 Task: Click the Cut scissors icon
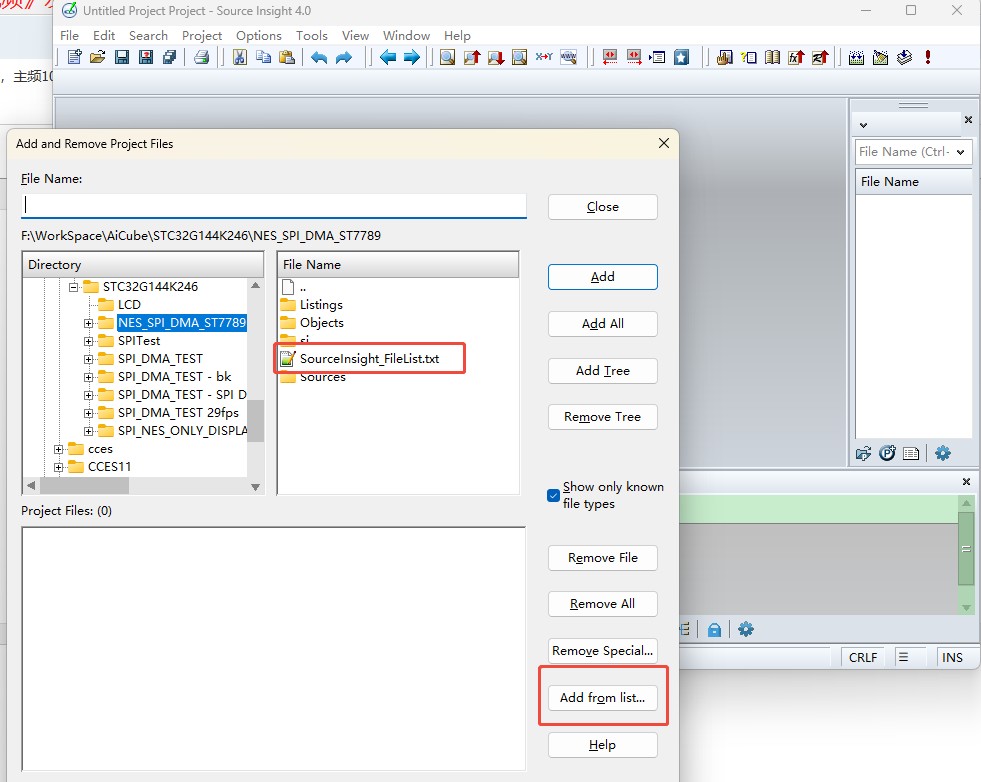coord(240,58)
